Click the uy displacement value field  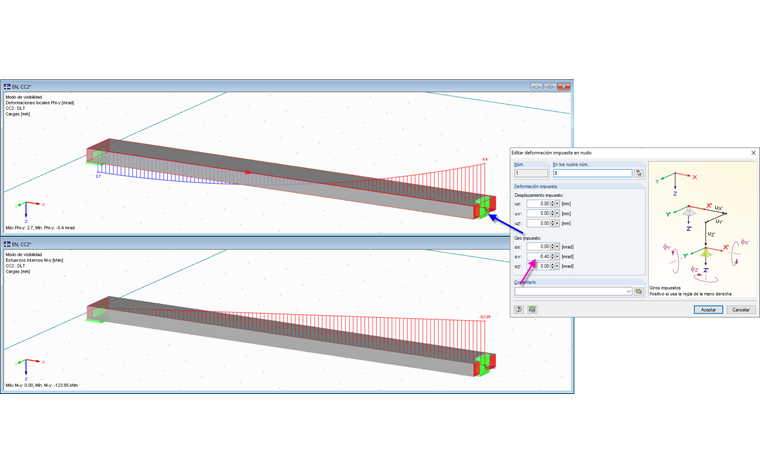coord(538,213)
